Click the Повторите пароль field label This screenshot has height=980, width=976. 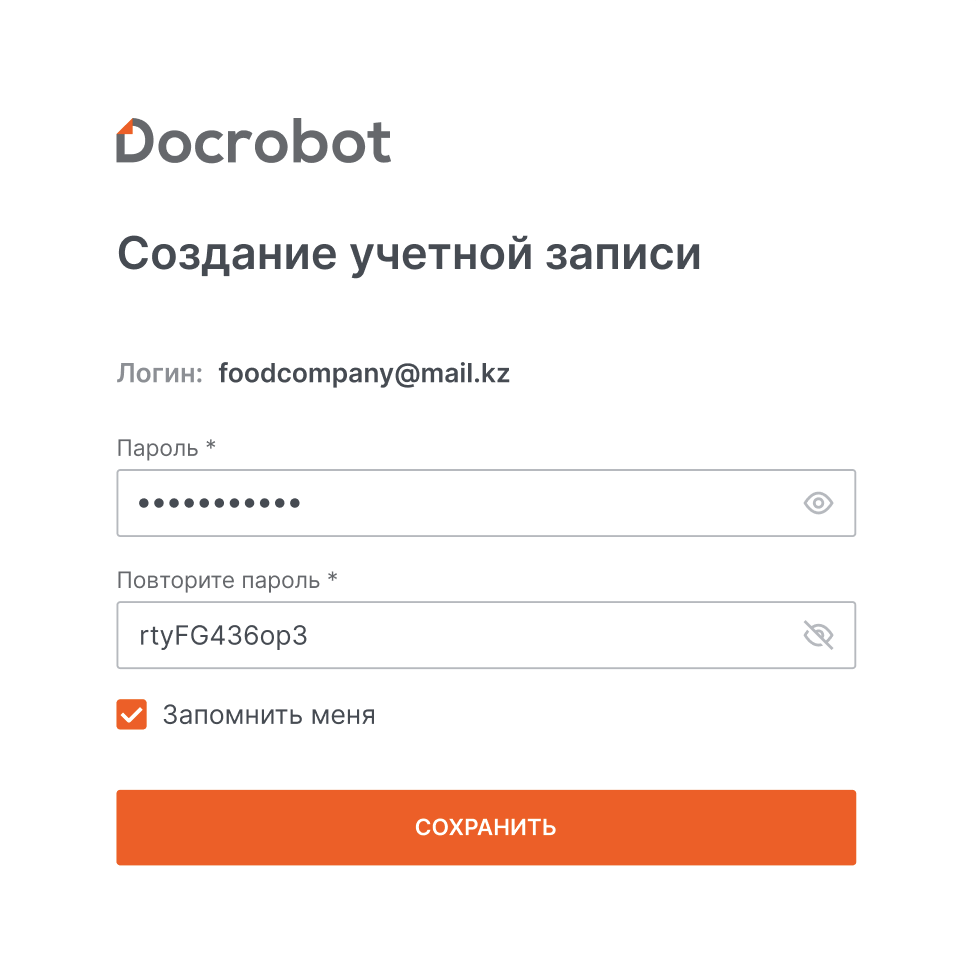click(x=219, y=580)
